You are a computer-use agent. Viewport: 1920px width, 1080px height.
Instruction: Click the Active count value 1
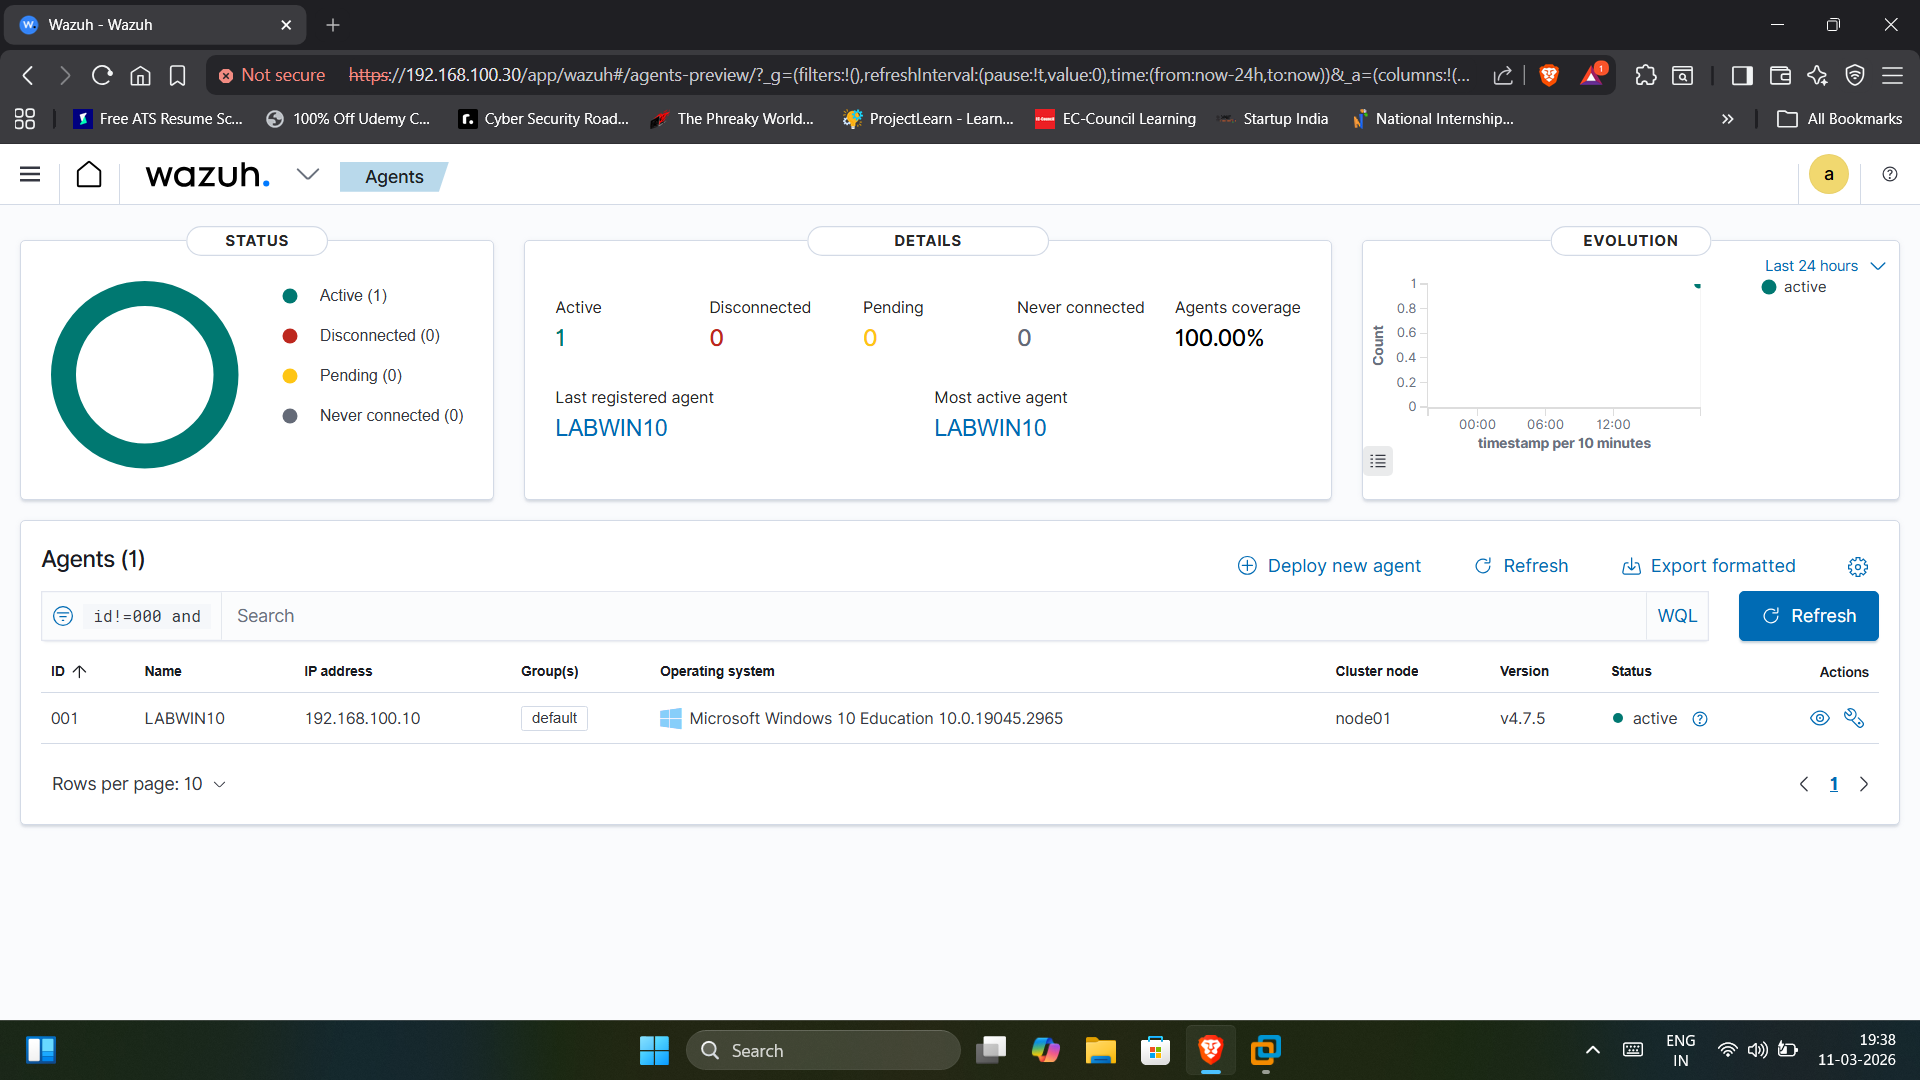click(x=561, y=338)
